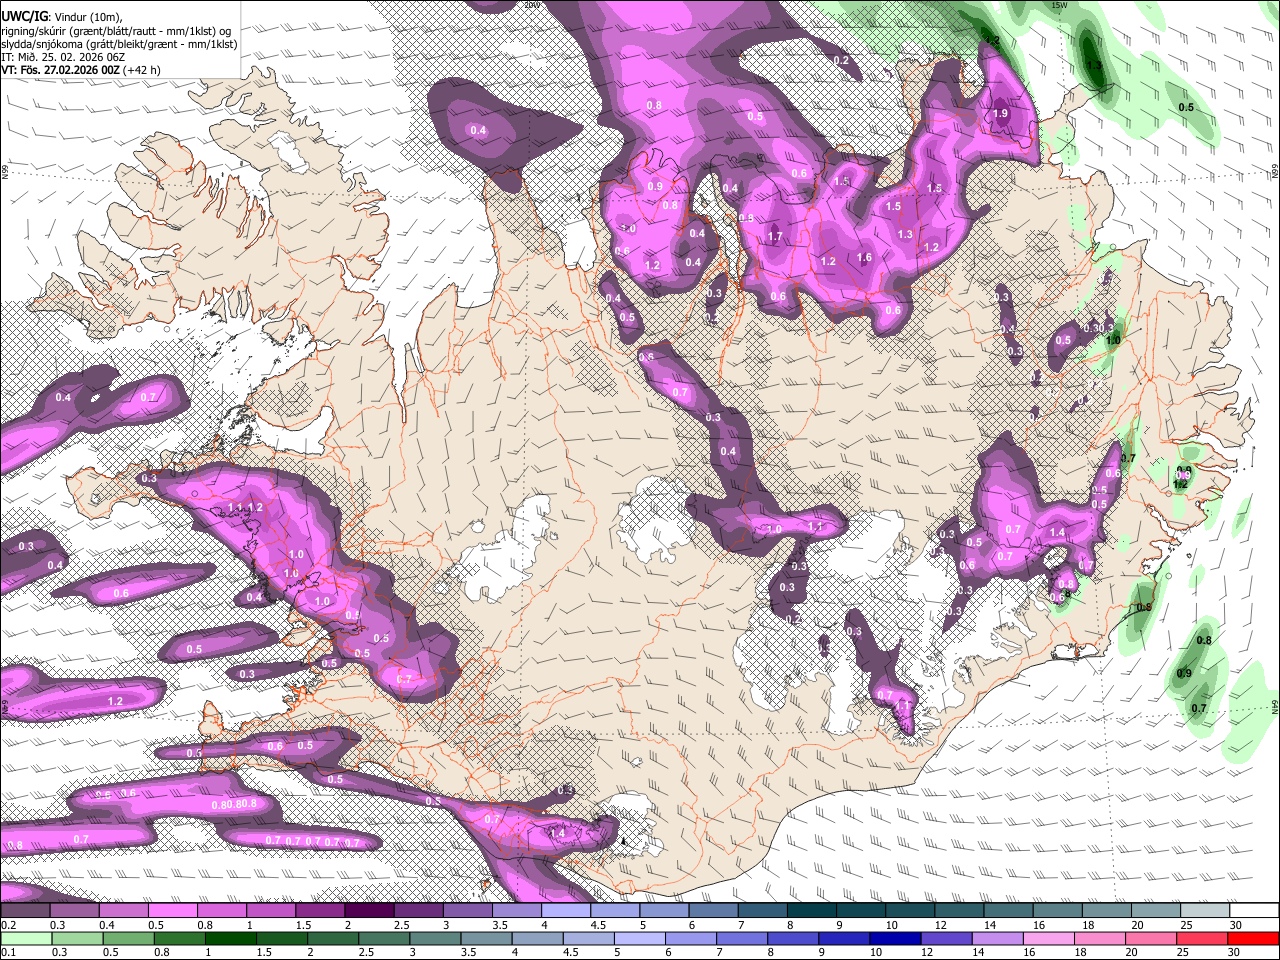Select the light grey swatch labeled 25 in snow scale
The height and width of the screenshot is (960, 1280).
(x=1206, y=911)
